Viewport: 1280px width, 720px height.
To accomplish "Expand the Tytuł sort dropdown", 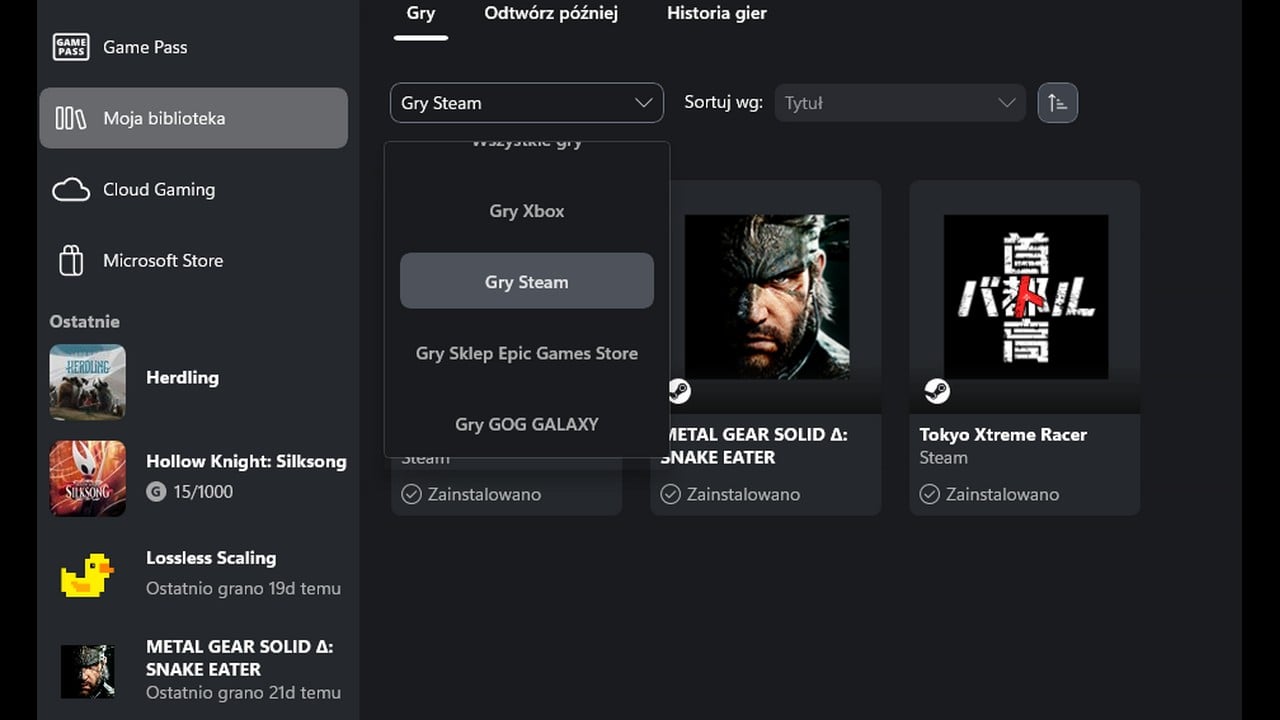I will click(900, 103).
